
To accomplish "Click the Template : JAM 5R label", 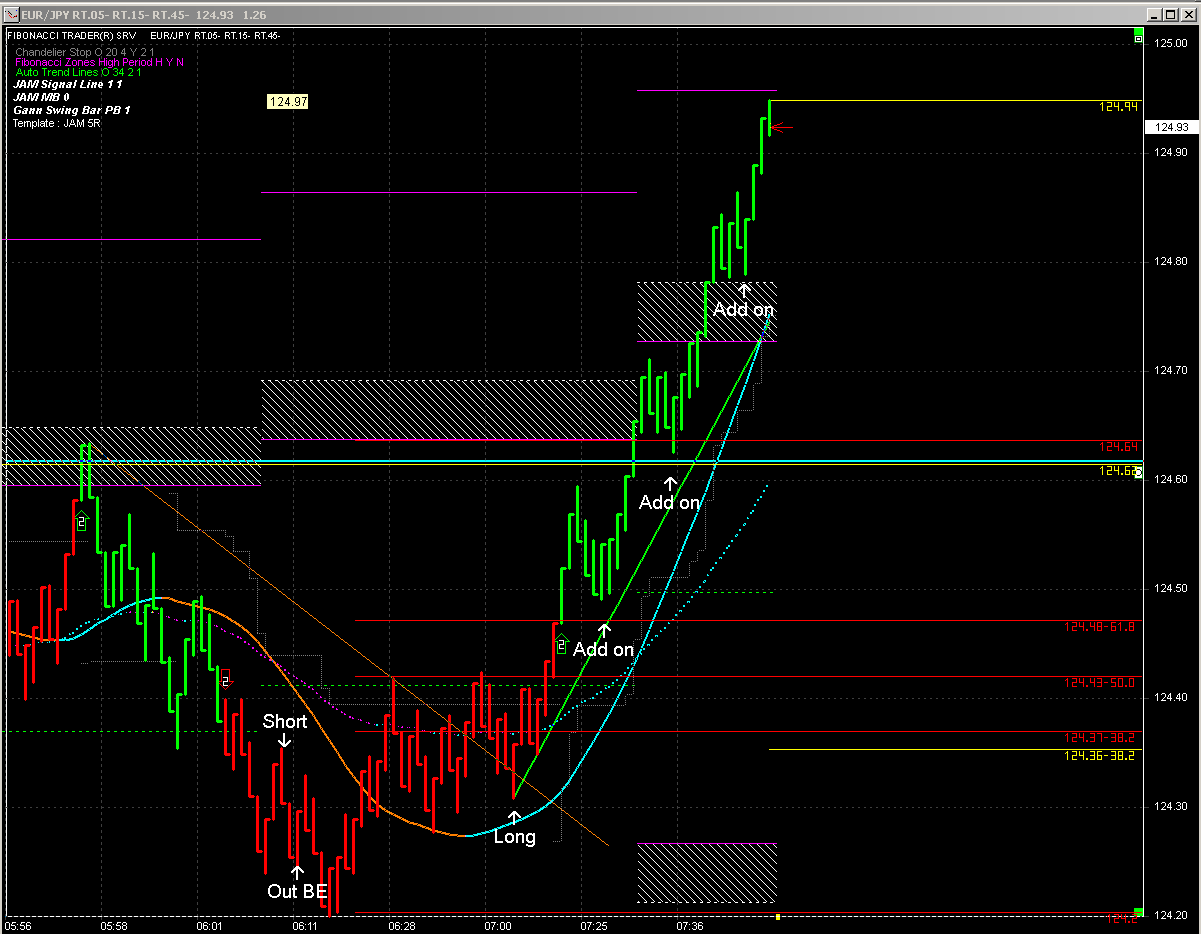I will point(57,123).
